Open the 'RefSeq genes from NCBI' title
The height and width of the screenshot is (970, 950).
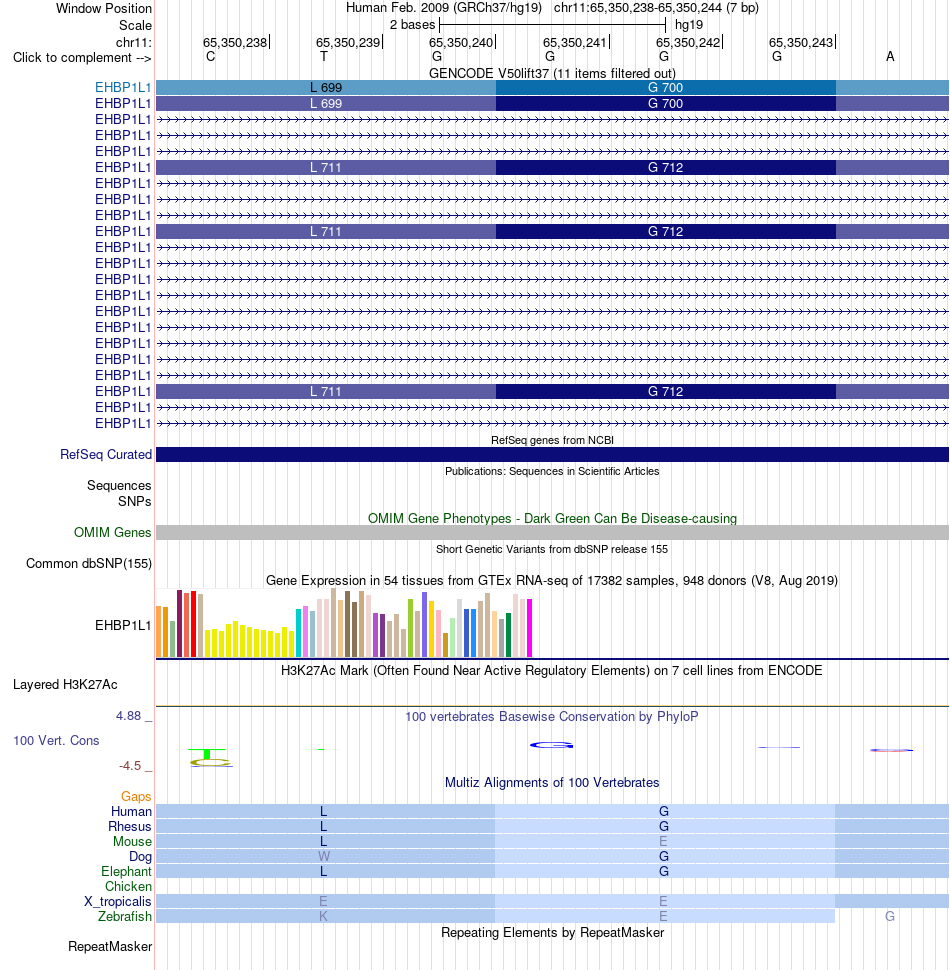pos(552,440)
